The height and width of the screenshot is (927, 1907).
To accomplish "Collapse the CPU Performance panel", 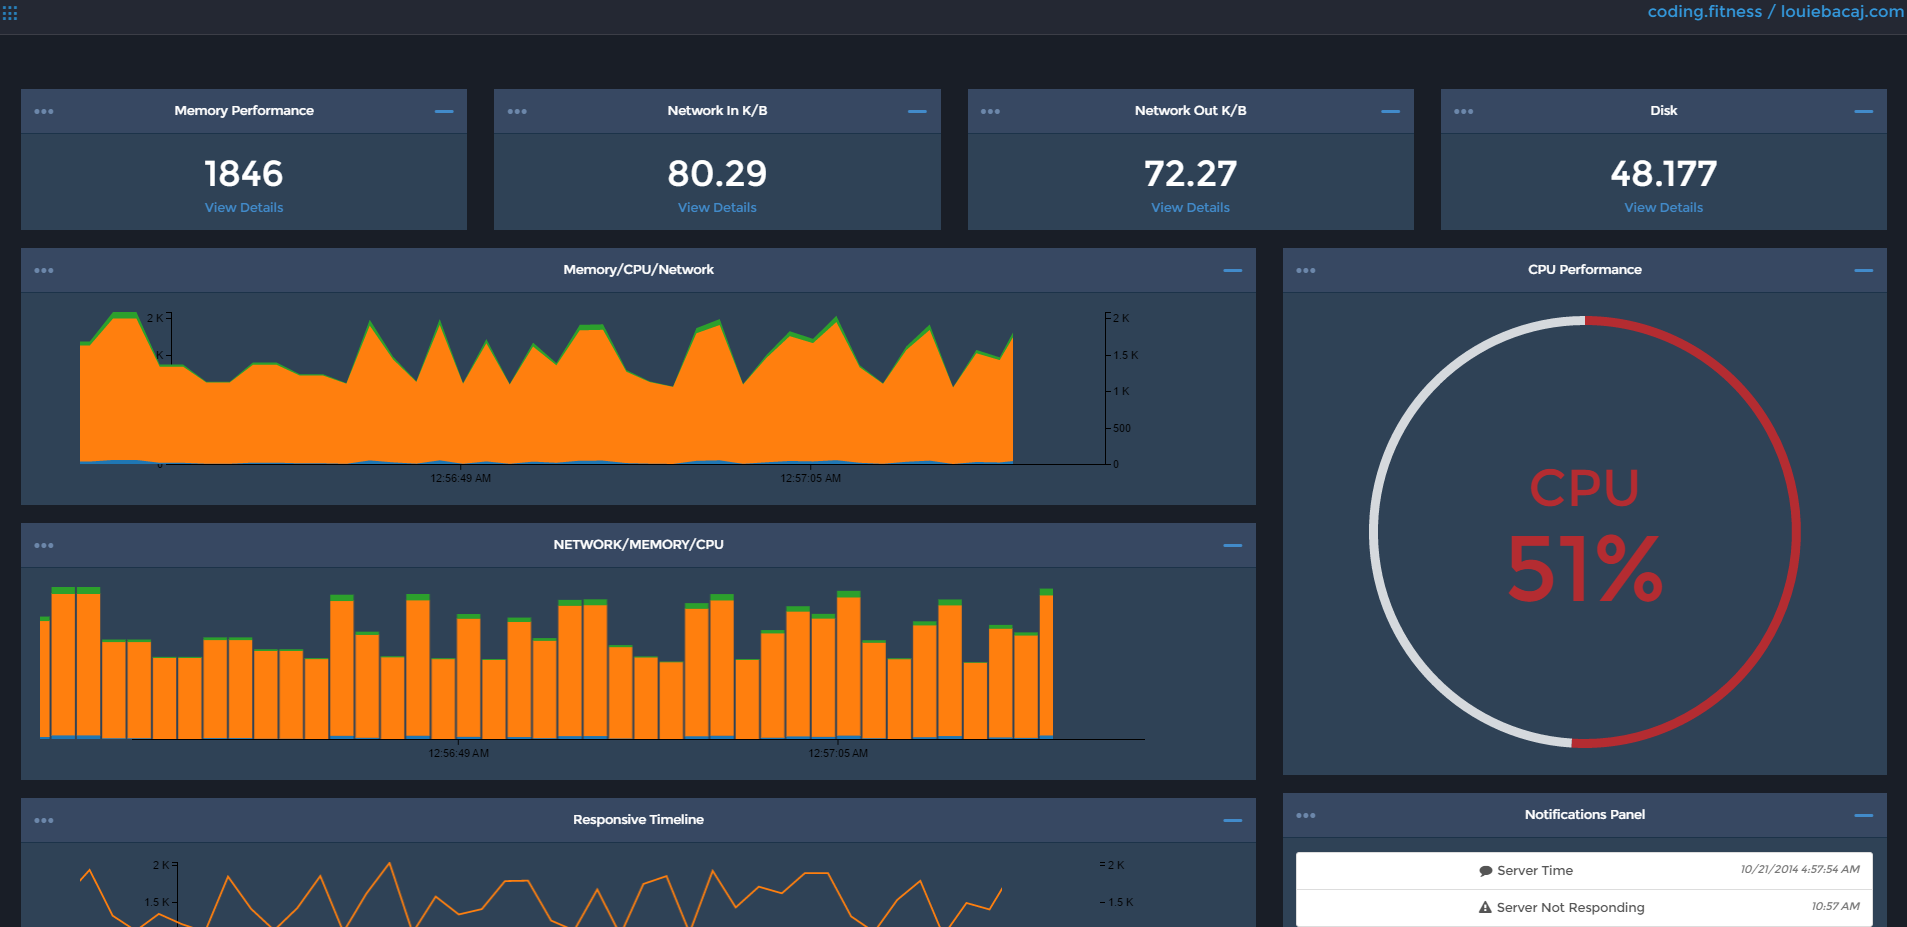I will click(x=1865, y=270).
